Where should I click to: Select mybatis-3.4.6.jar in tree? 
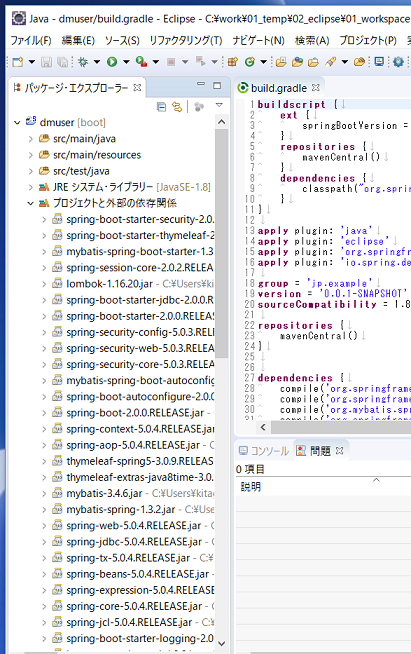104,493
